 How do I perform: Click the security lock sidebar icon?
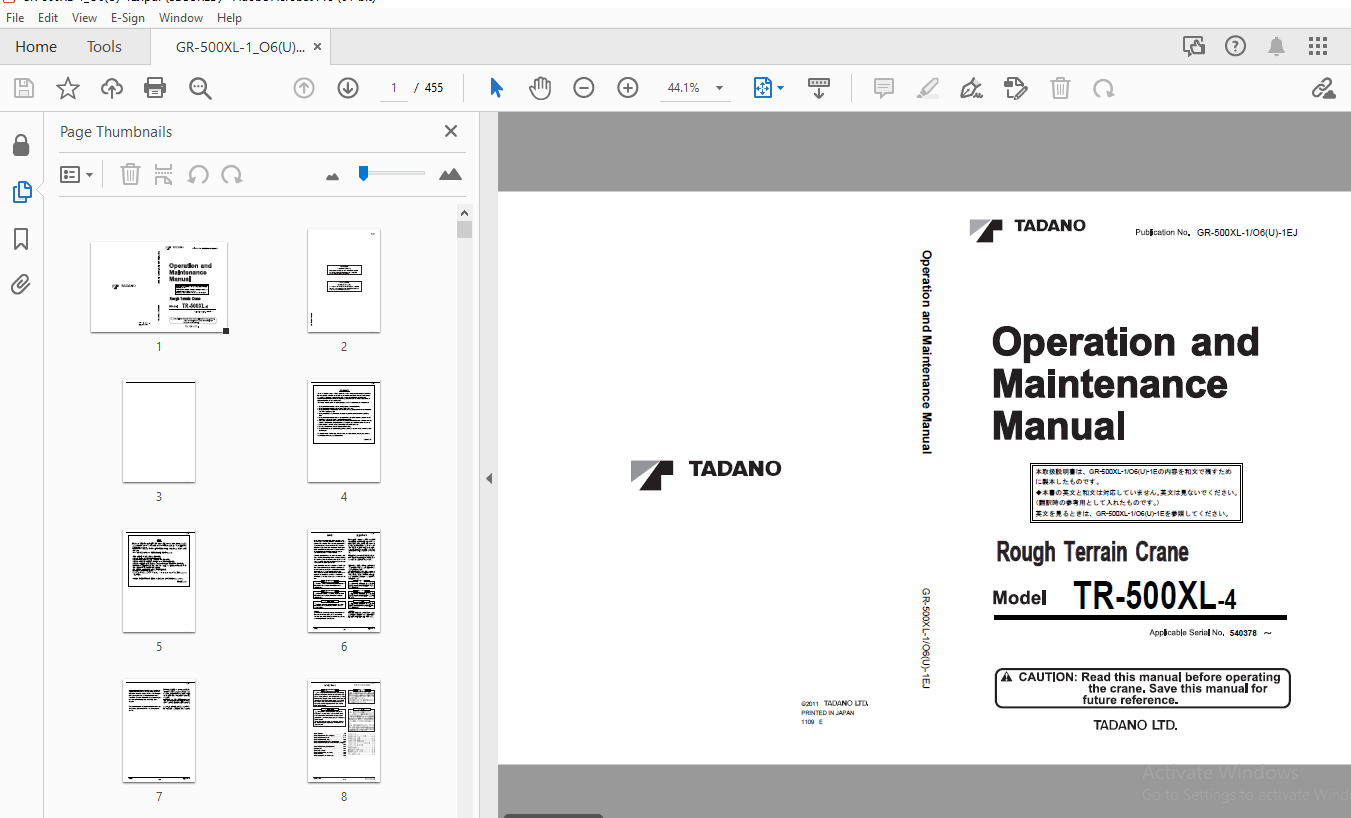[x=21, y=146]
